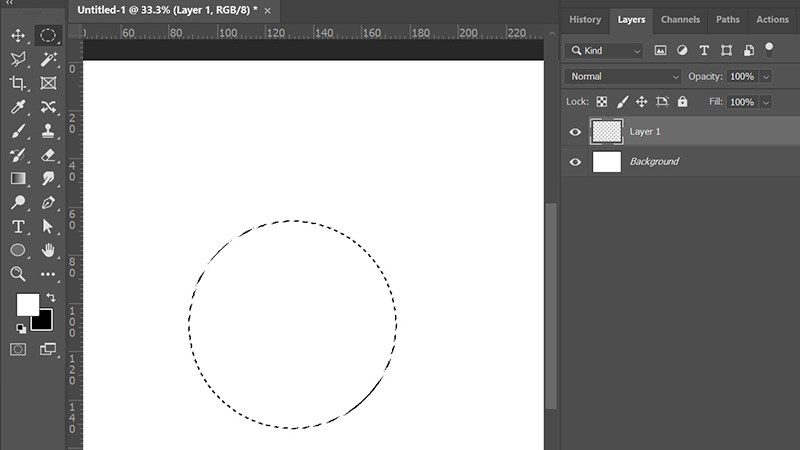The width and height of the screenshot is (800, 450).
Task: Select Layer 1 thumbnail
Action: coord(607,132)
